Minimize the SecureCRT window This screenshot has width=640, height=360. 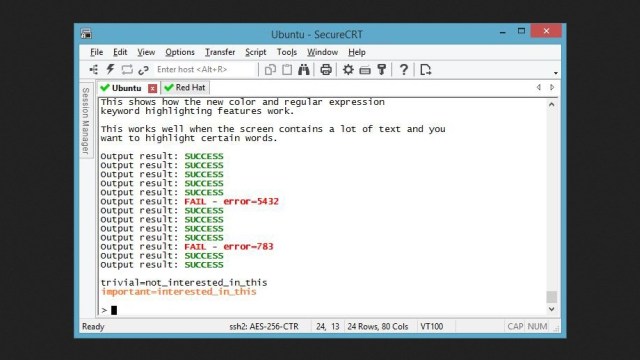pos(502,31)
